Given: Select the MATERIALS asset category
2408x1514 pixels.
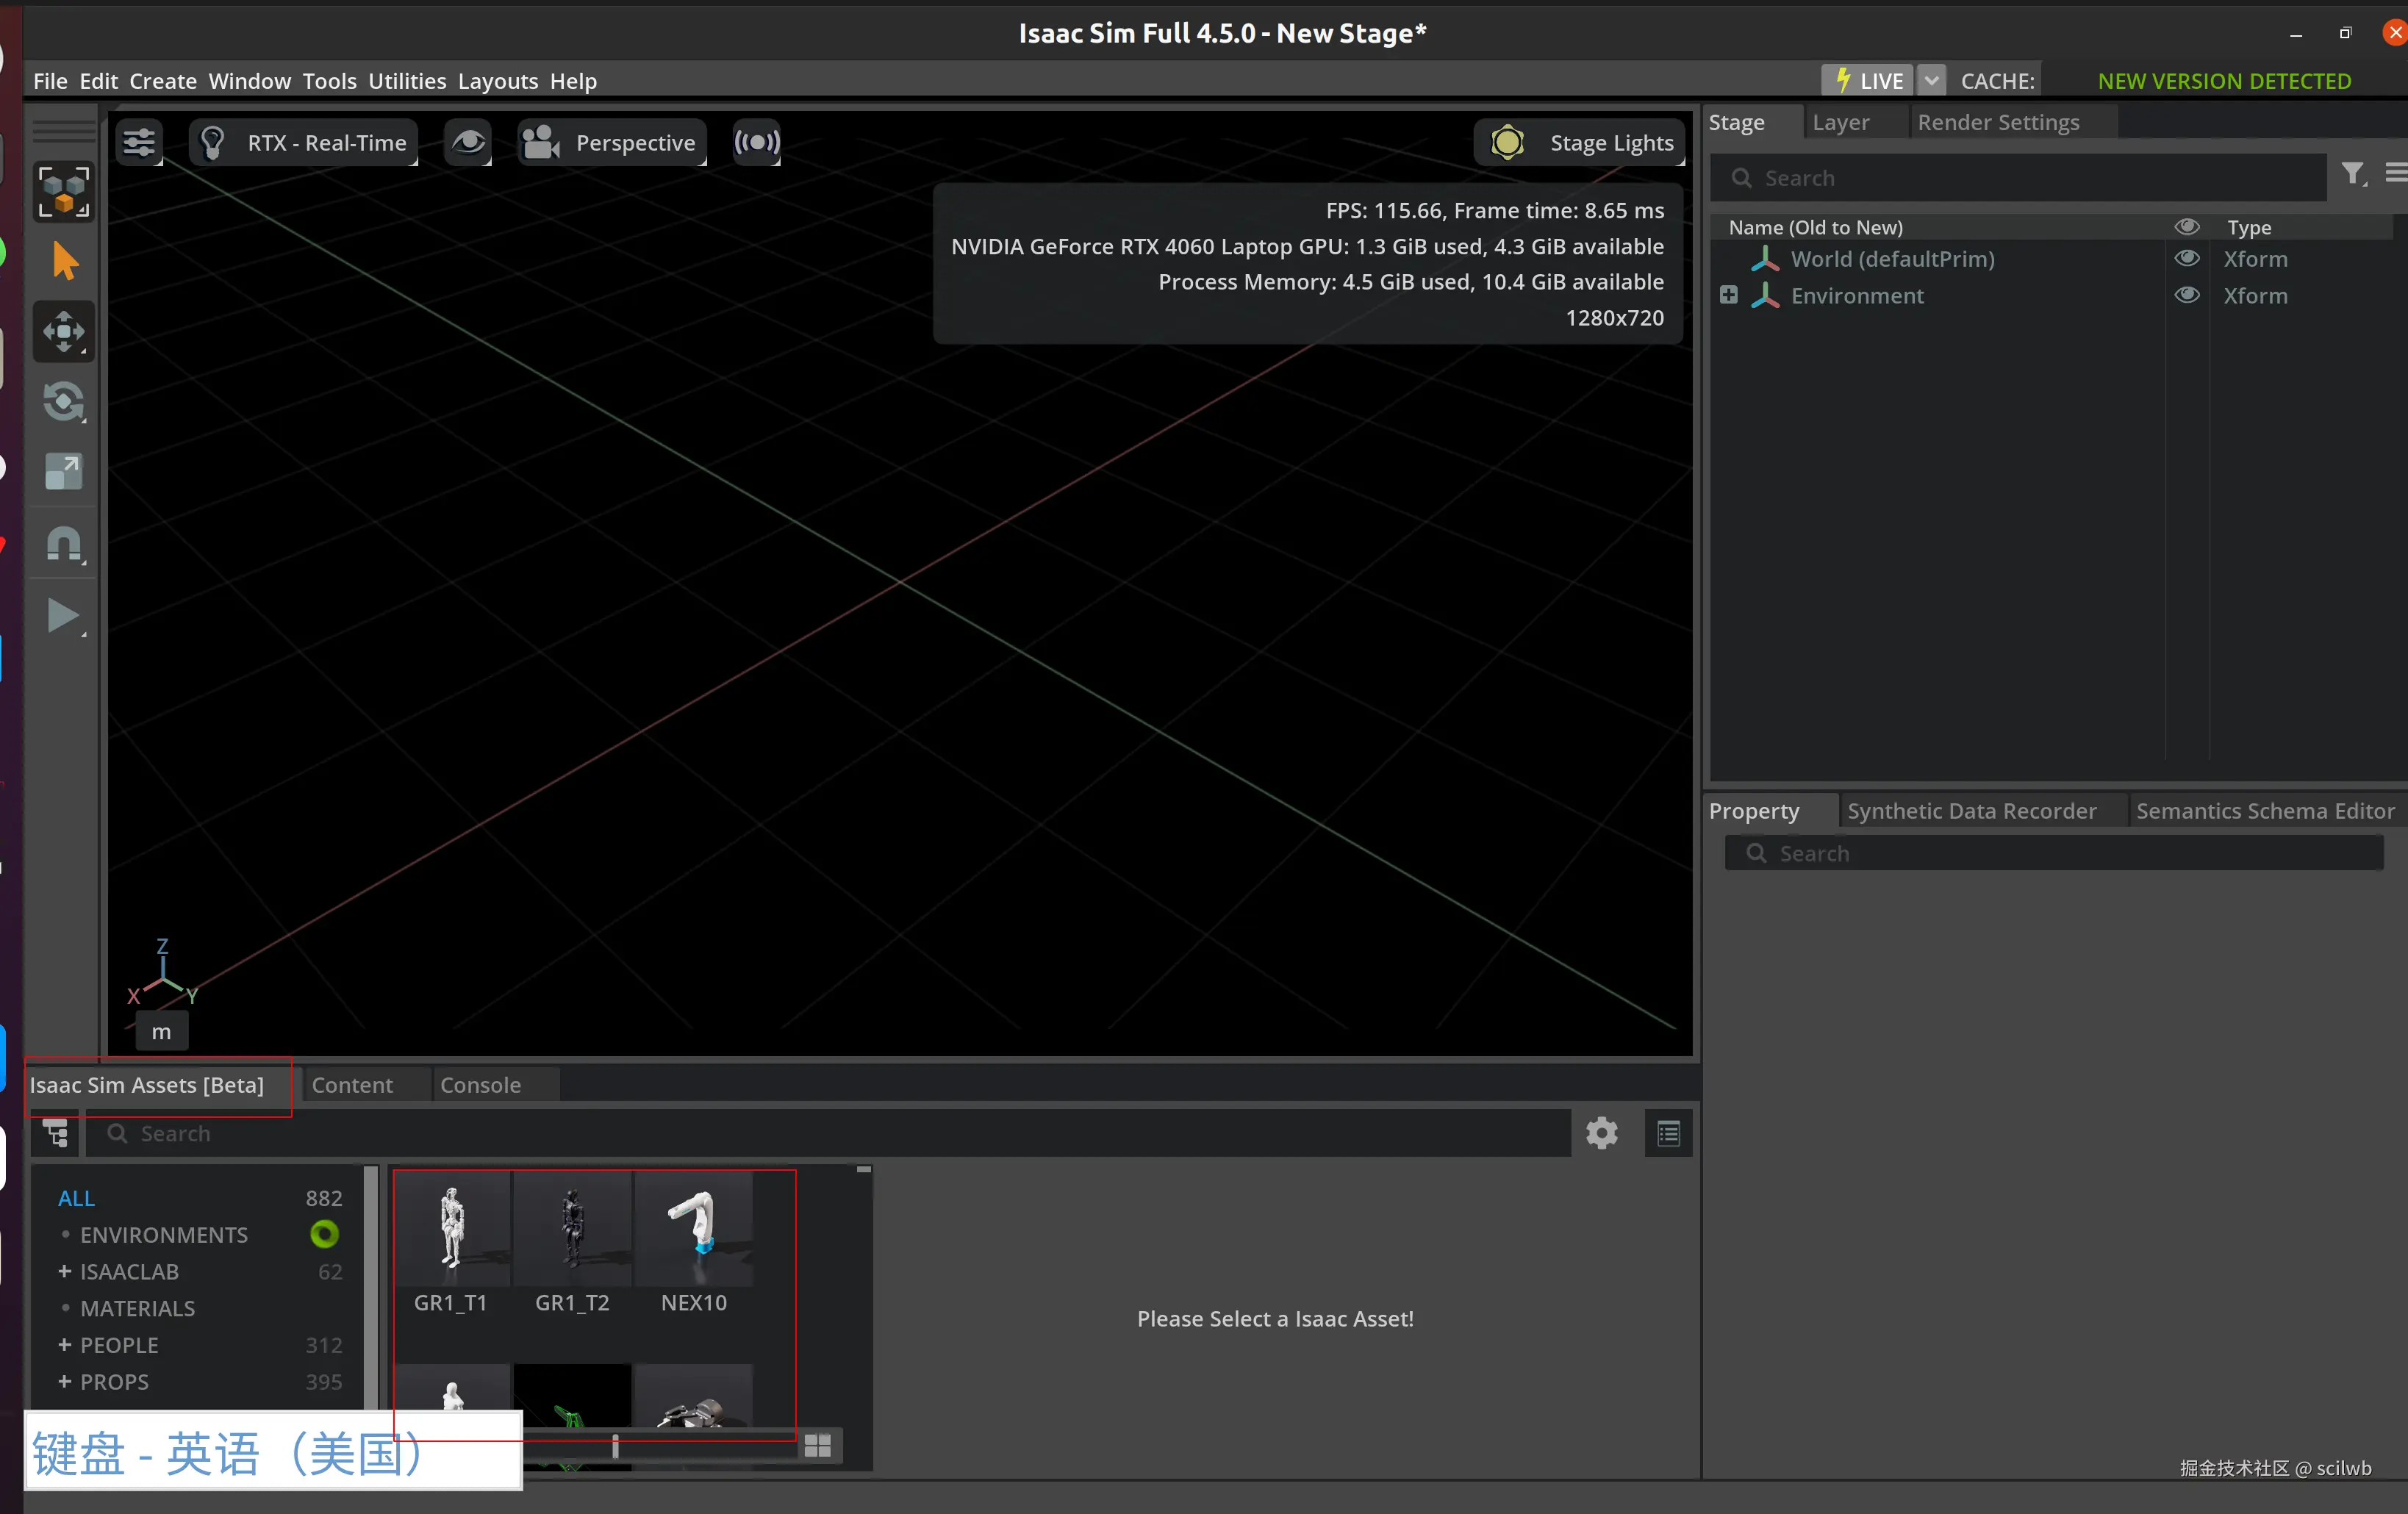Looking at the screenshot, I should (x=137, y=1308).
